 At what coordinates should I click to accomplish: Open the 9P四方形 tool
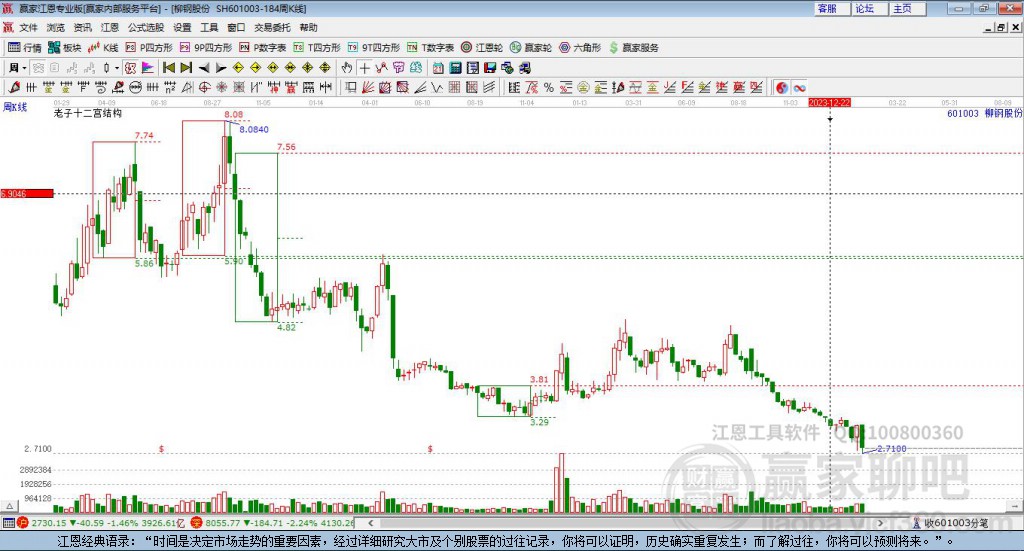click(x=206, y=48)
